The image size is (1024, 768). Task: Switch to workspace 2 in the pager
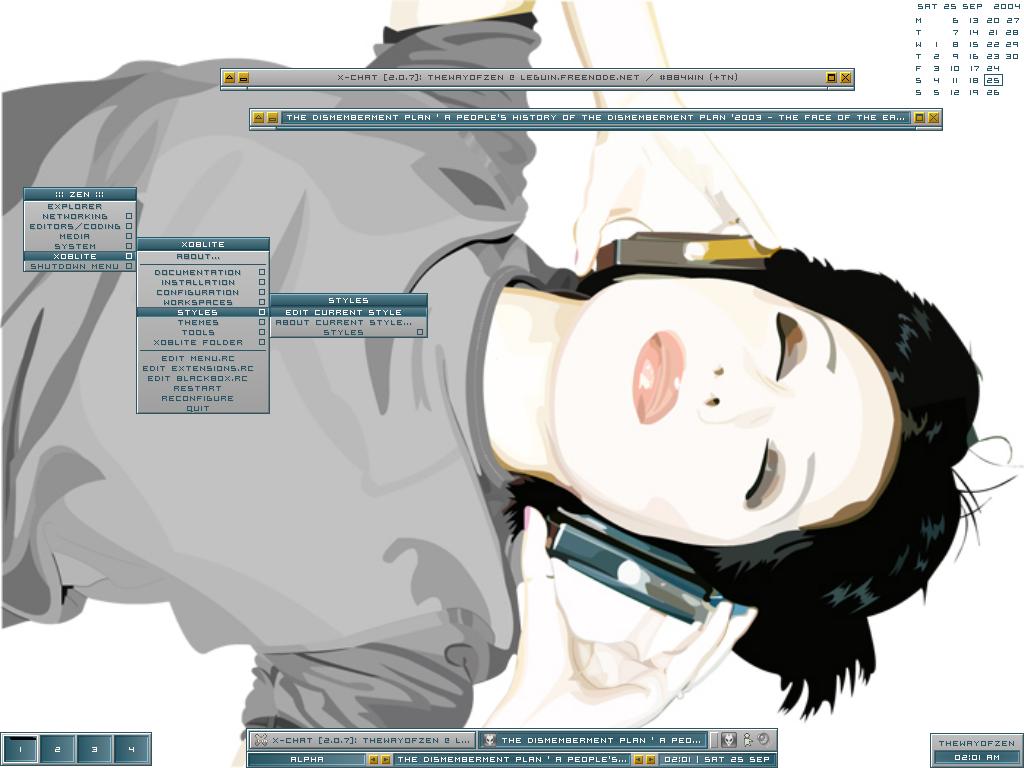pos(57,749)
